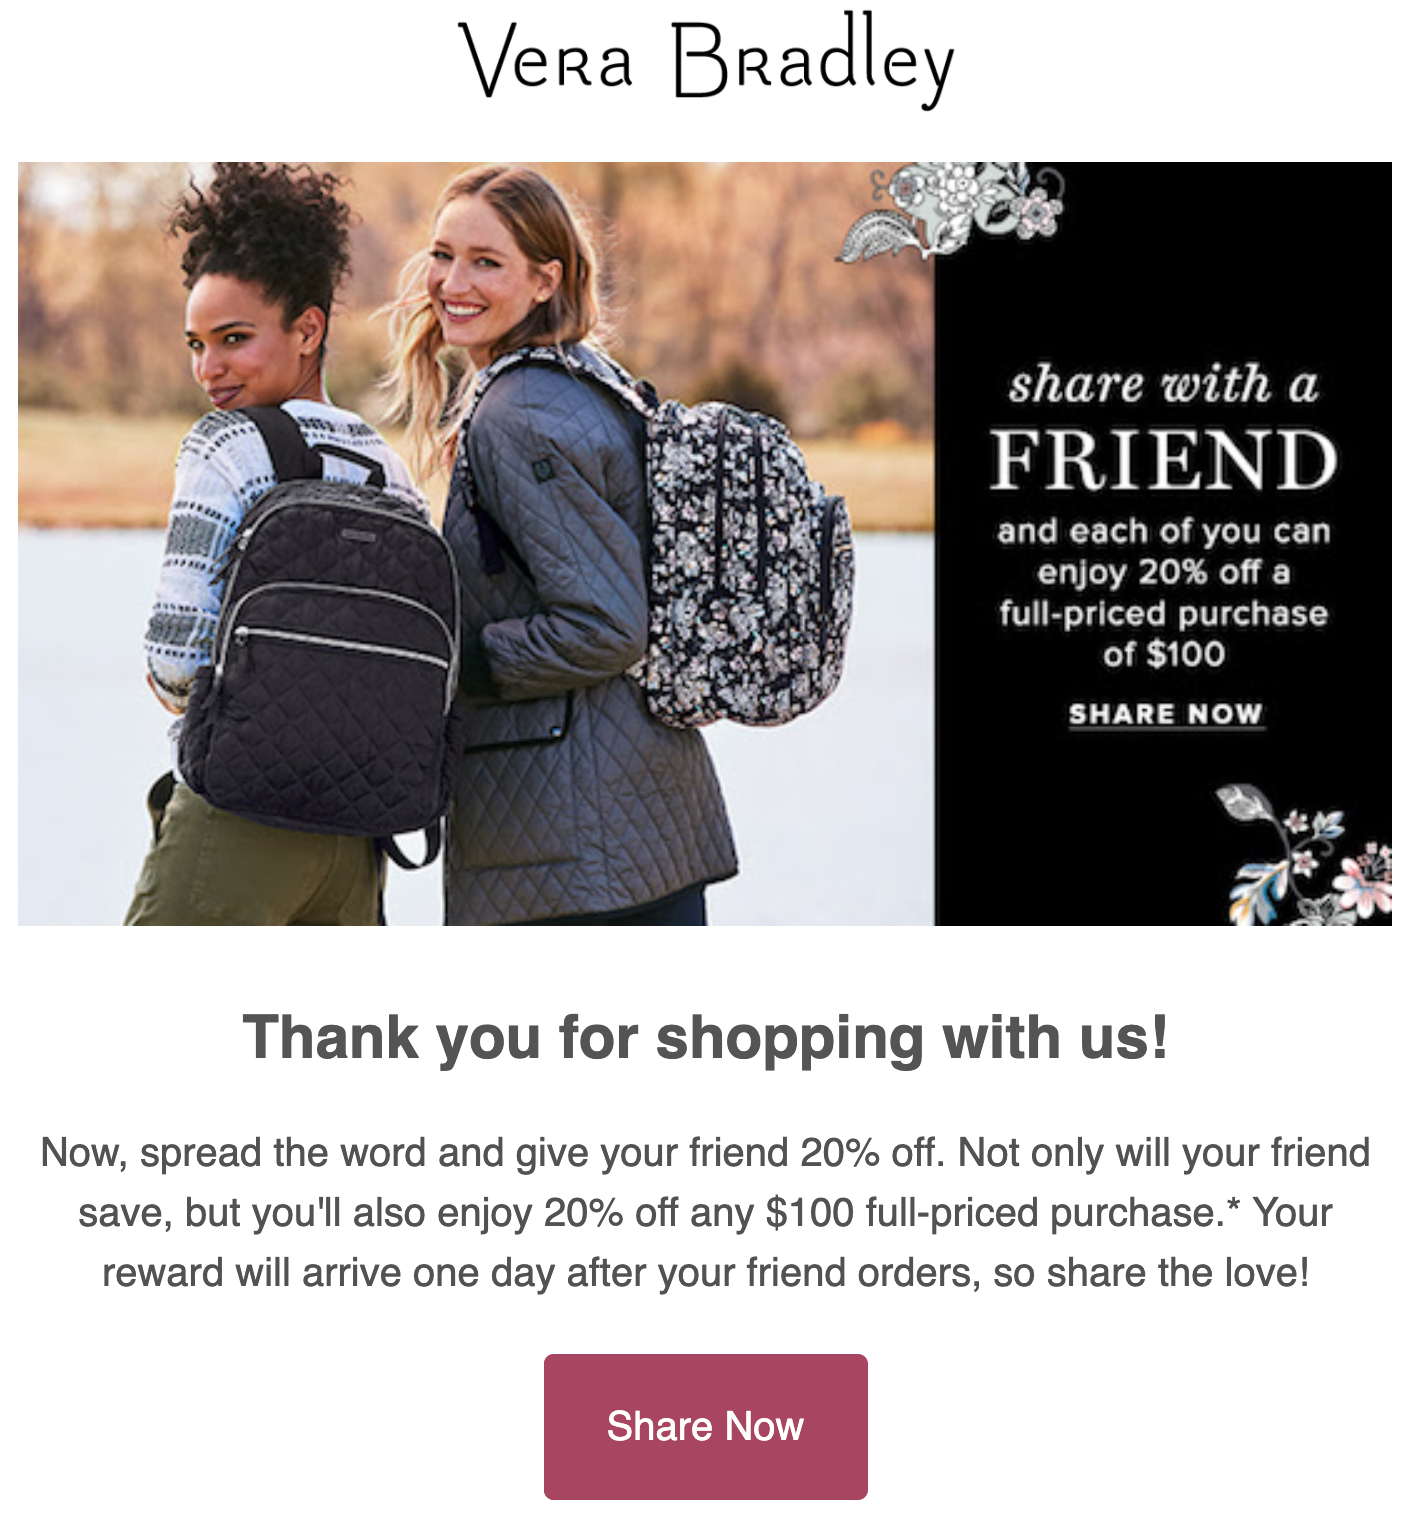This screenshot has height=1518, width=1402.
Task: Click the 'of $100' text in banner
Action: click(1163, 654)
